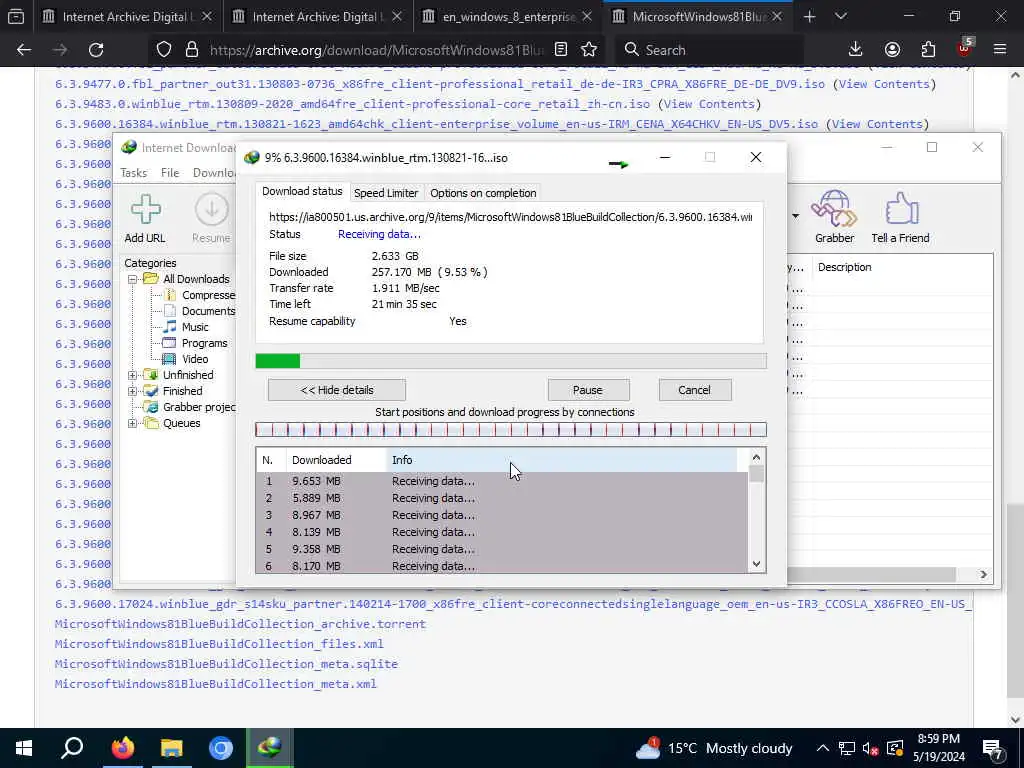This screenshot has width=1024, height=768.
Task: Open the Firefox account profile icon
Action: pos(892,50)
